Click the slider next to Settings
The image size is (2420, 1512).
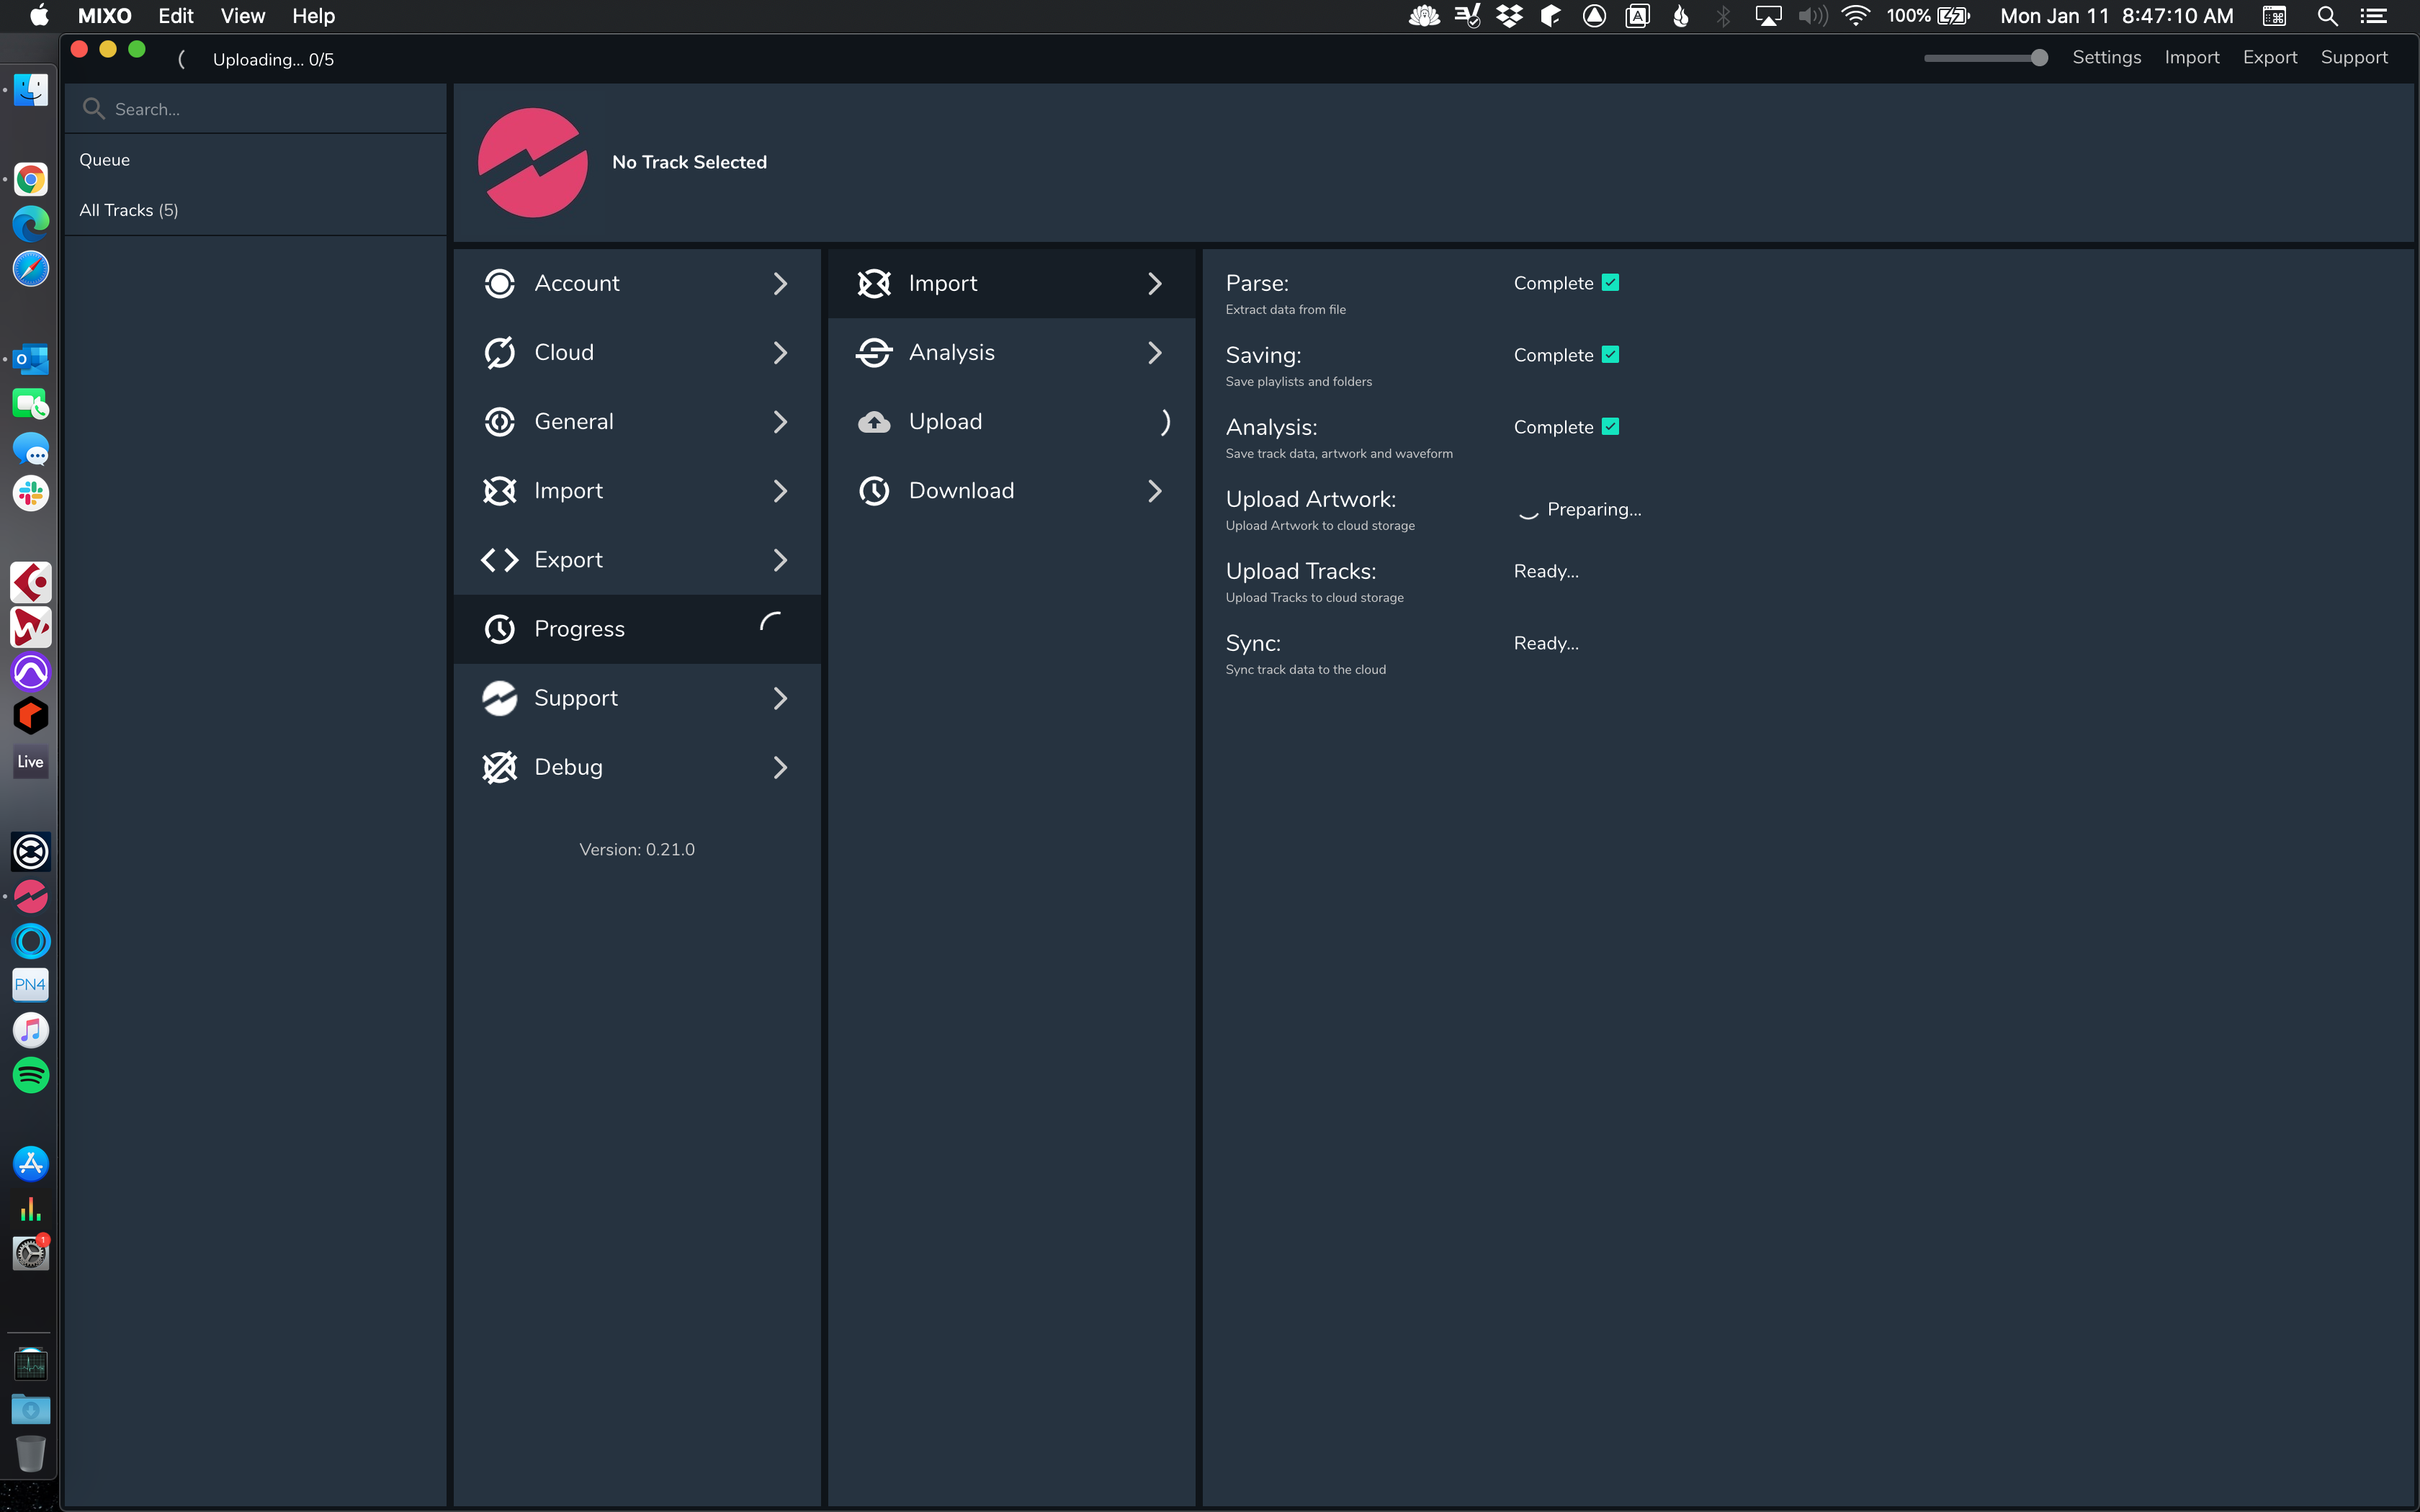point(1985,58)
